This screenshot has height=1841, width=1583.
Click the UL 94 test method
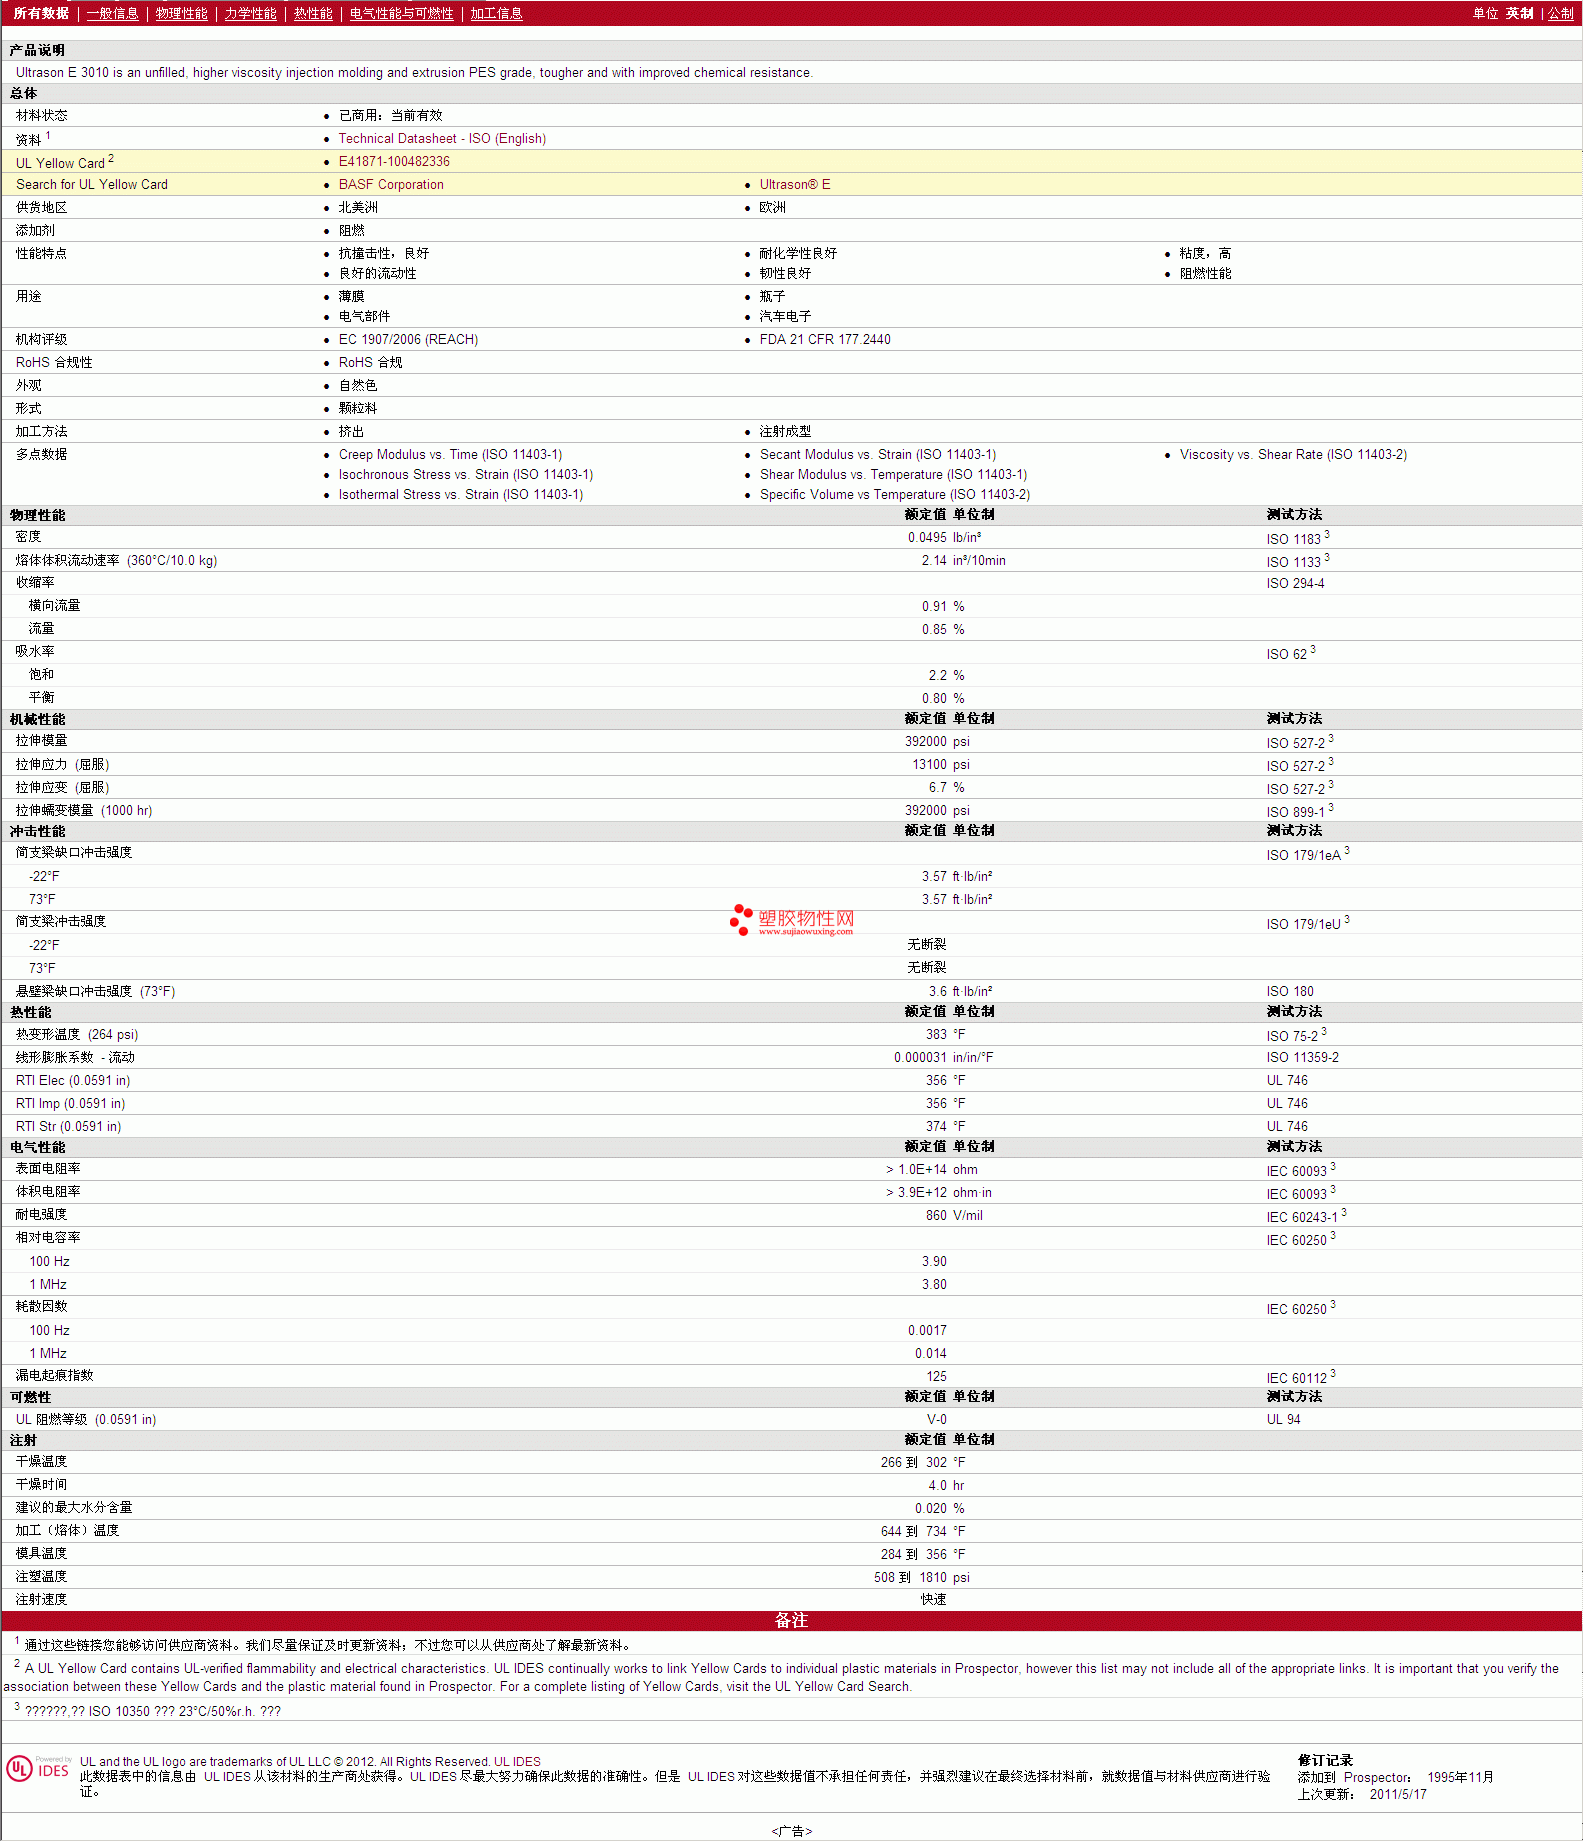[x=1284, y=1419]
